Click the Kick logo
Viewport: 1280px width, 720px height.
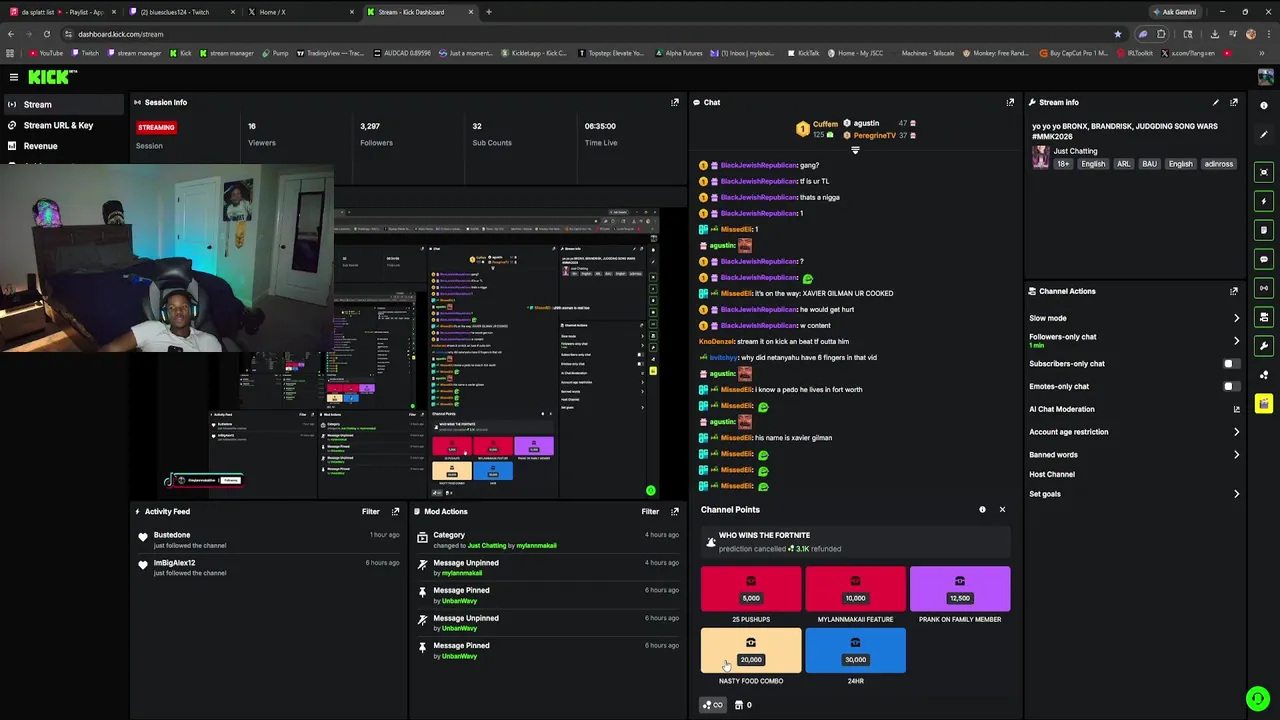[52, 77]
